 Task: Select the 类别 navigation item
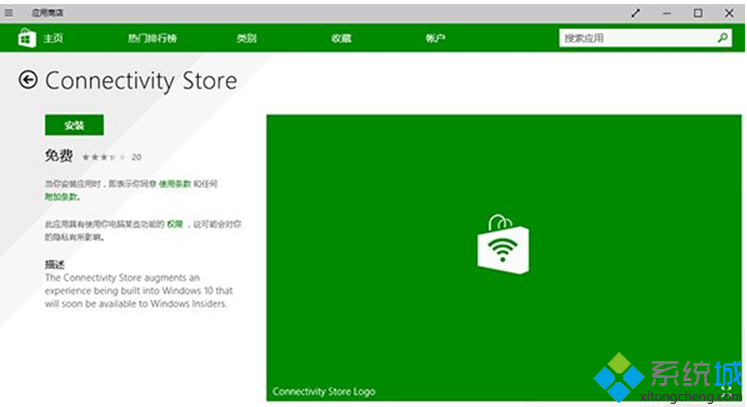246,38
